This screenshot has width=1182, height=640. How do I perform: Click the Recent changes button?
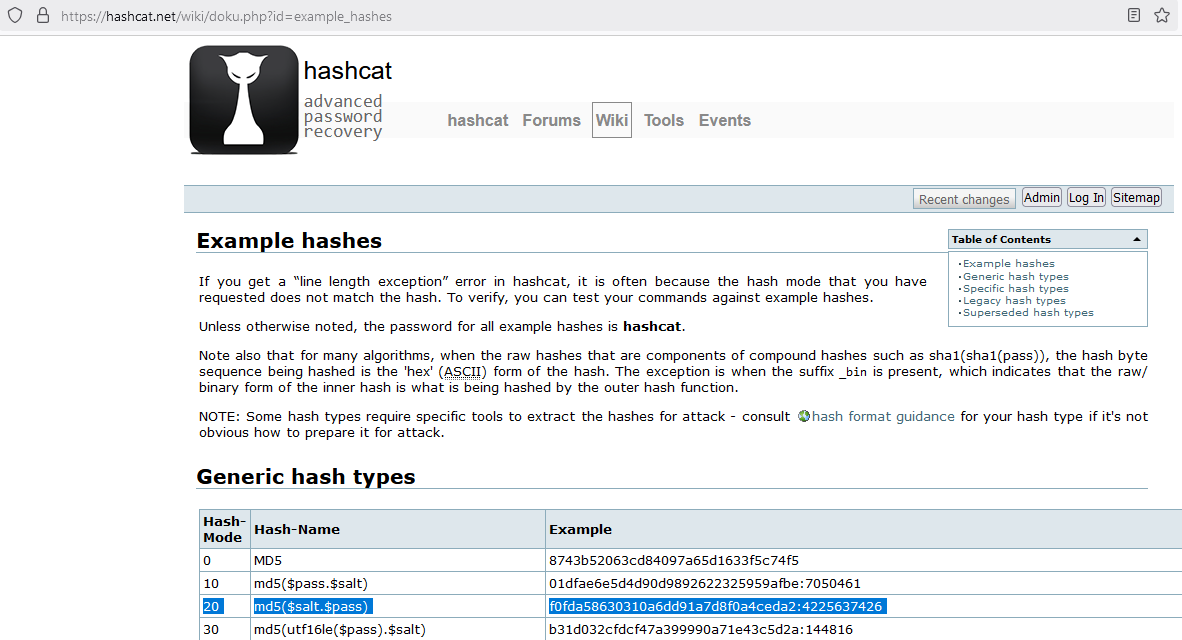(x=964, y=199)
